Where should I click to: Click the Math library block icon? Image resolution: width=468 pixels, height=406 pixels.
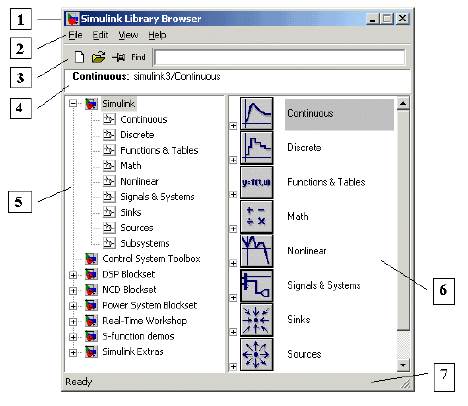coord(256,217)
